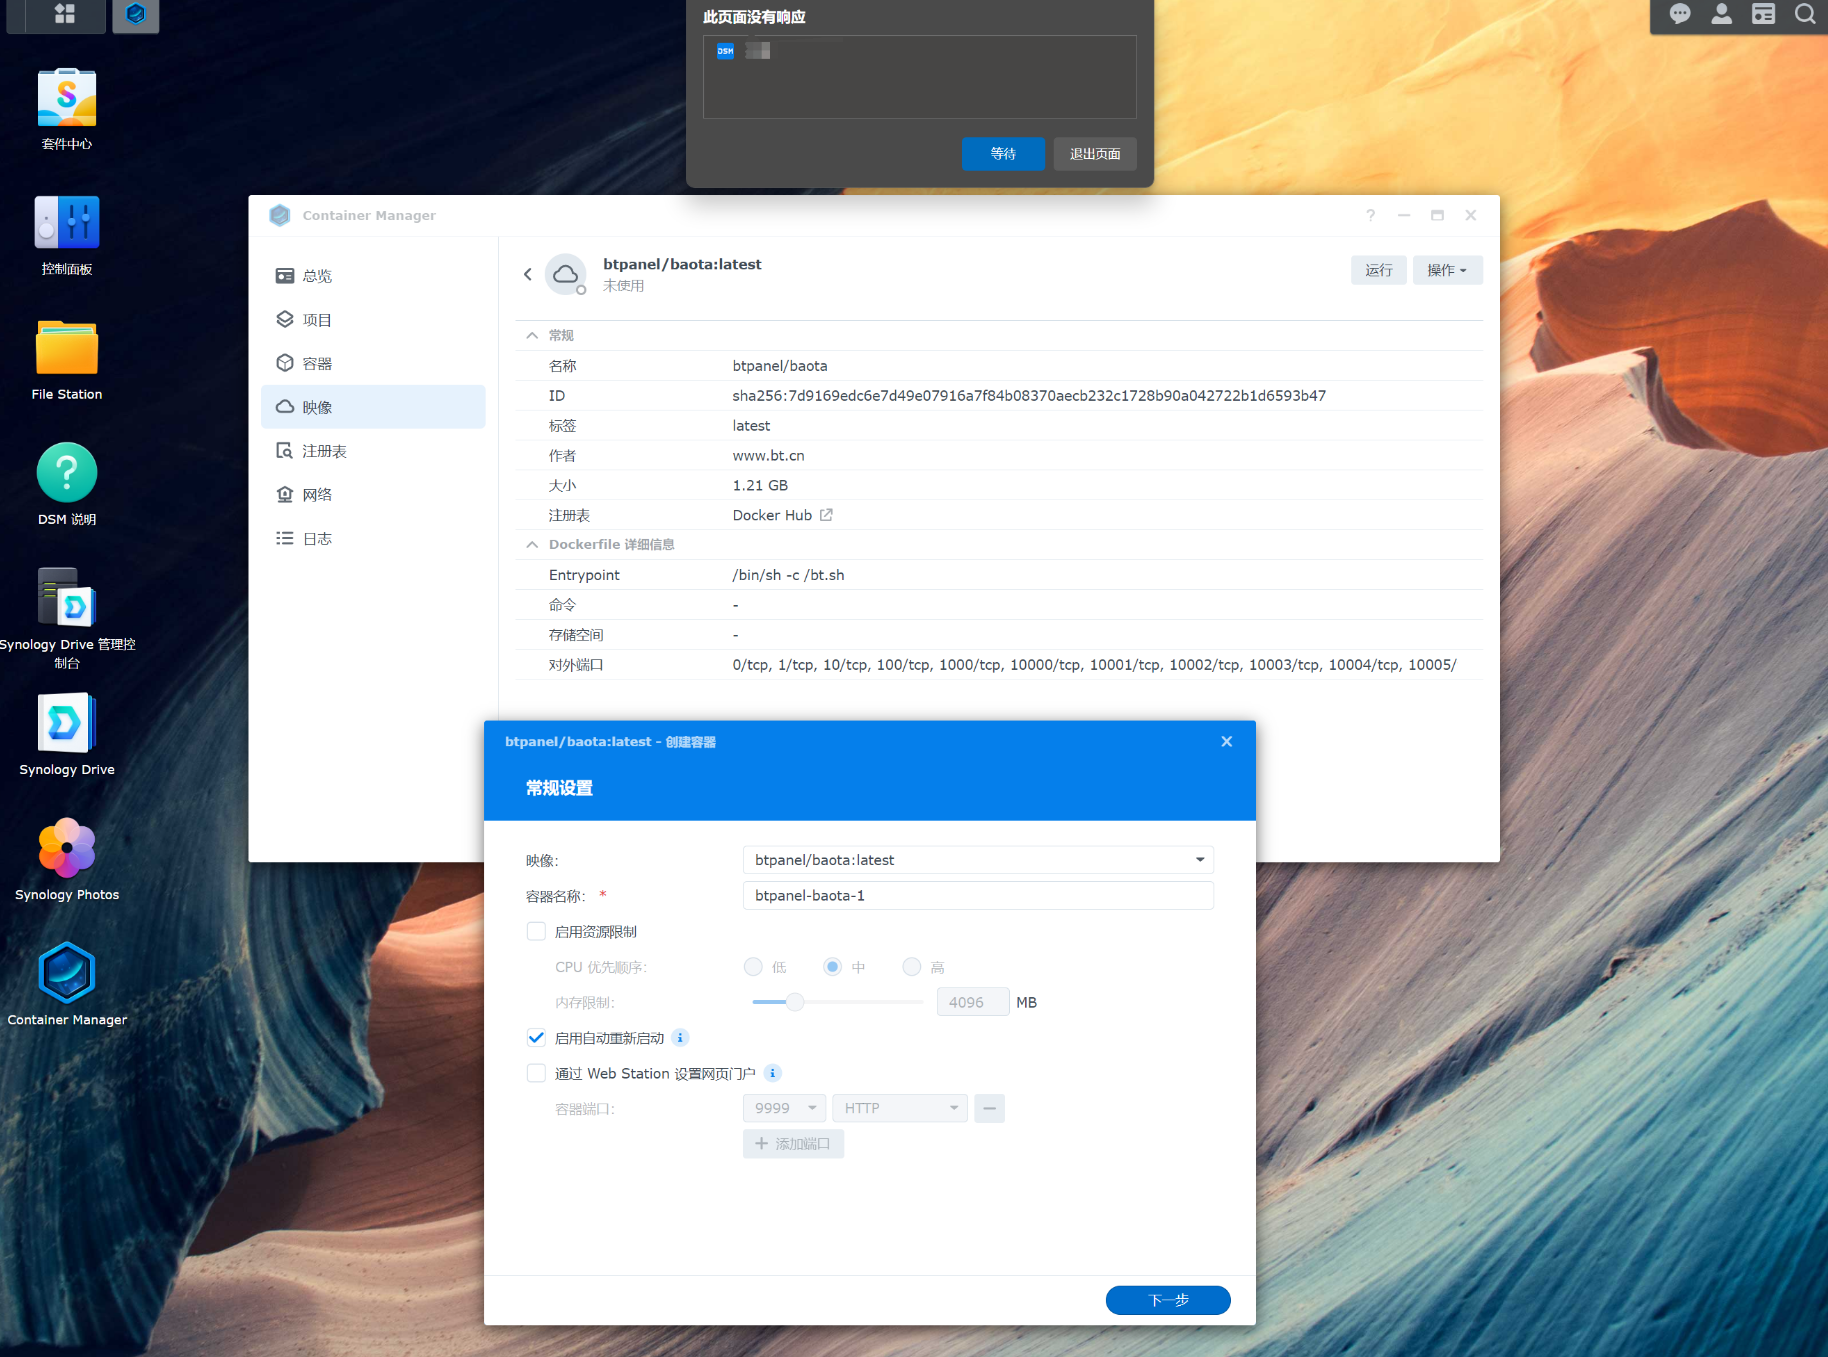1828x1357 pixels.
Task: Open notifications chat bubble icon
Action: pos(1680,14)
